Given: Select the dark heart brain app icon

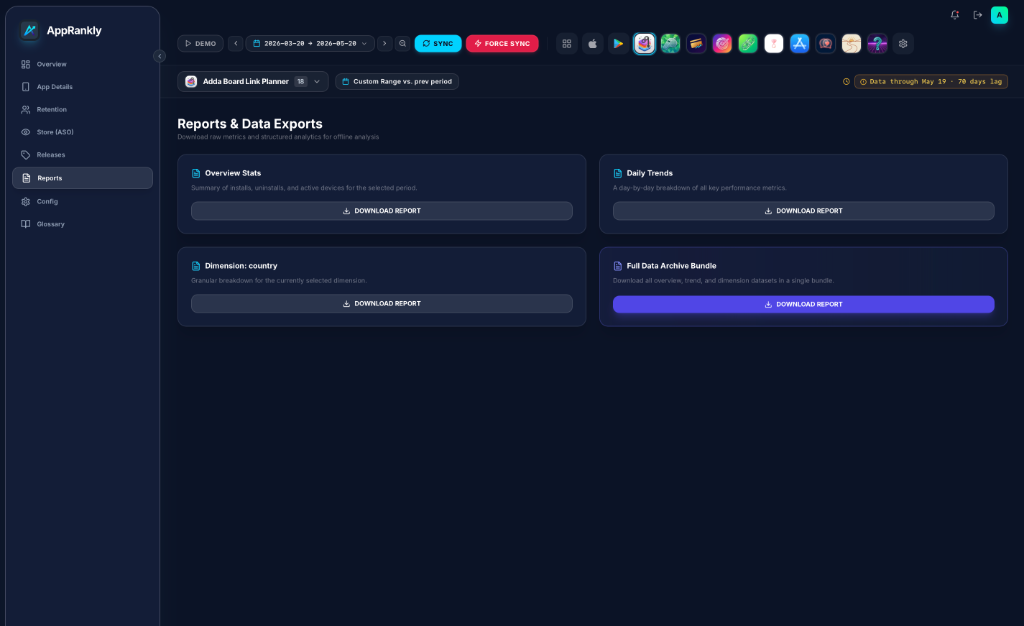Looking at the screenshot, I should coord(825,44).
